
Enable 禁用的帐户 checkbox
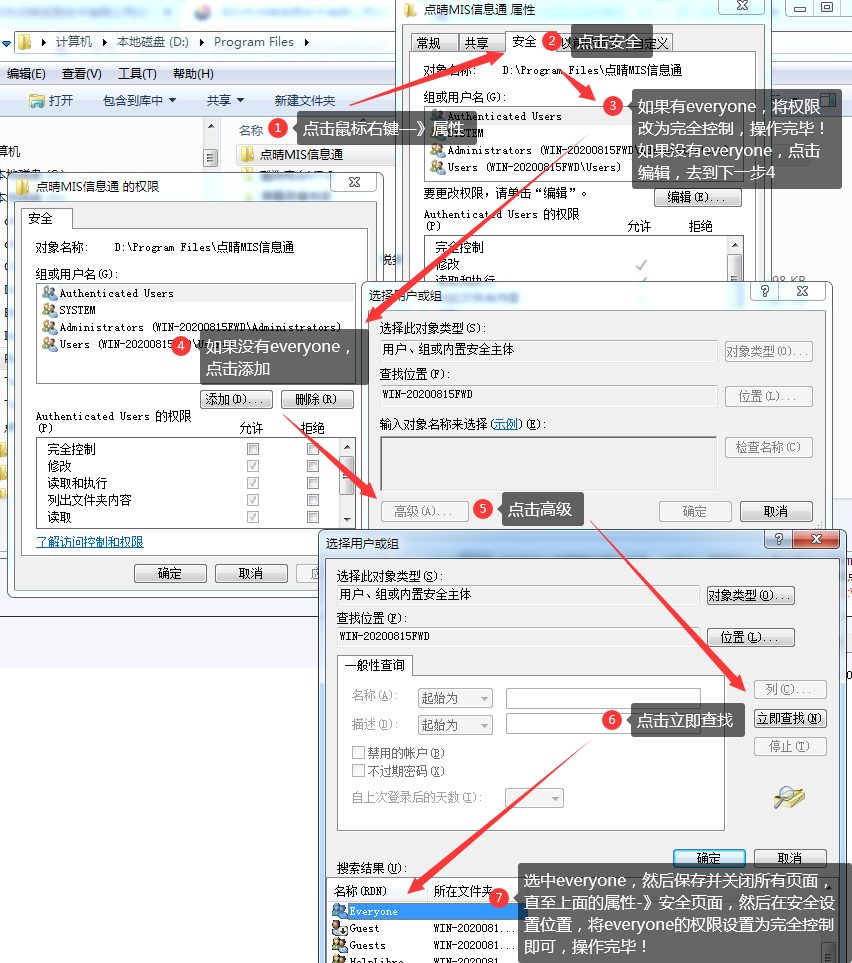[x=358, y=752]
